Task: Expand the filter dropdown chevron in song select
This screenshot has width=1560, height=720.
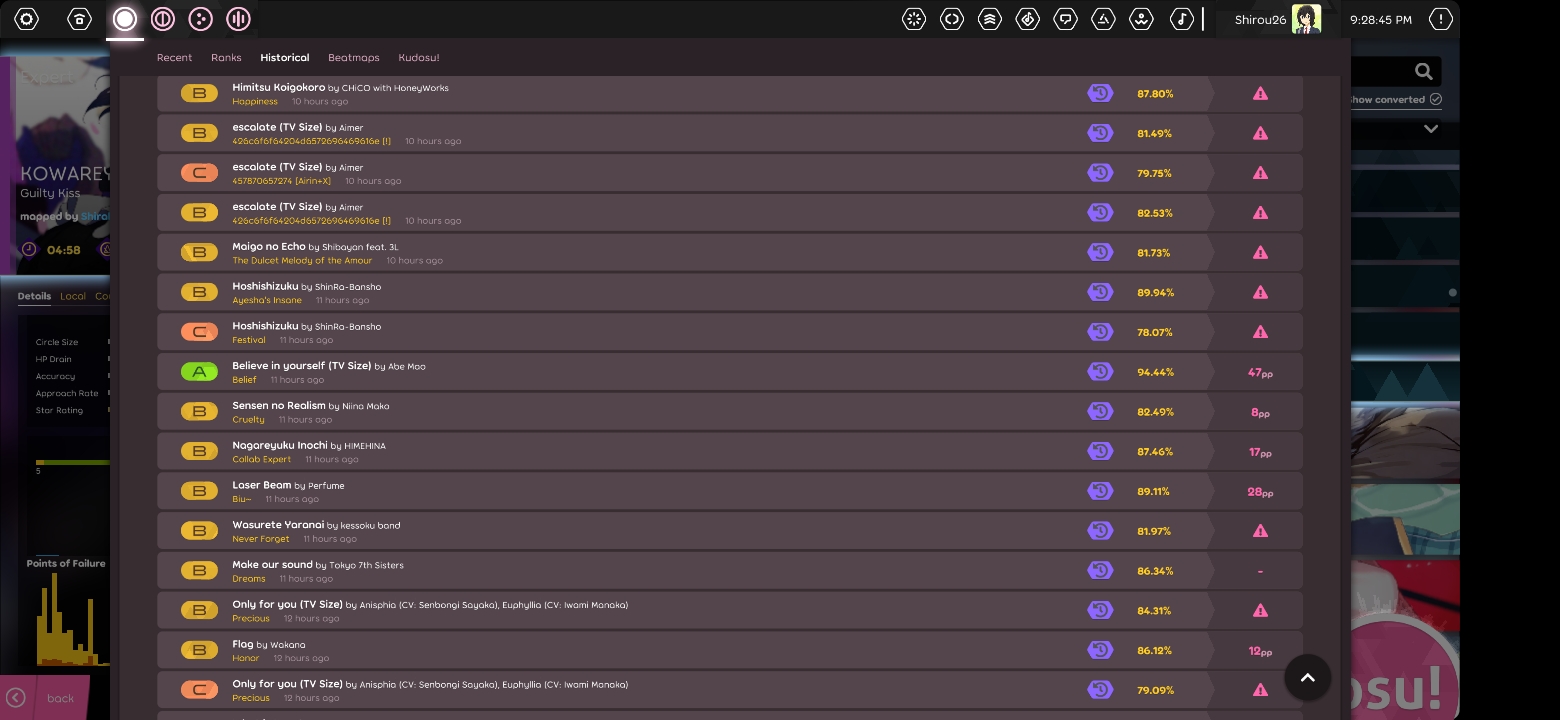Action: tap(1431, 129)
